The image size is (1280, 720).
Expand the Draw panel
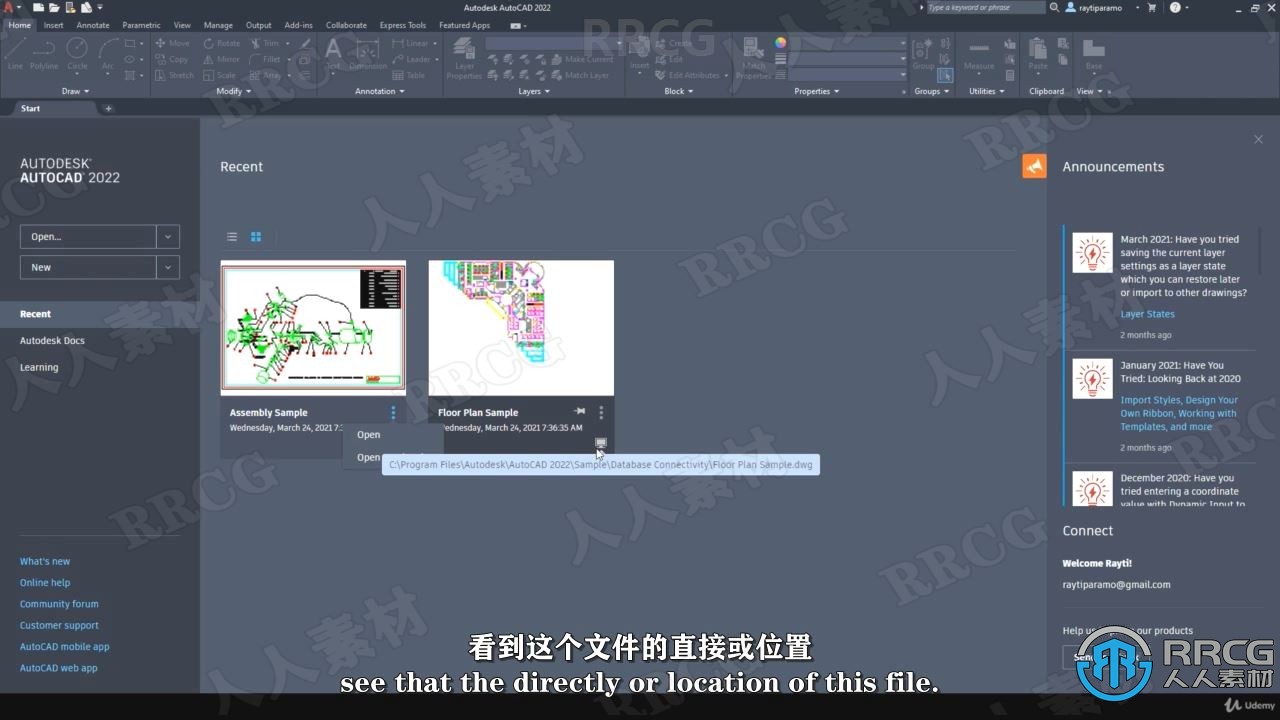pos(75,91)
